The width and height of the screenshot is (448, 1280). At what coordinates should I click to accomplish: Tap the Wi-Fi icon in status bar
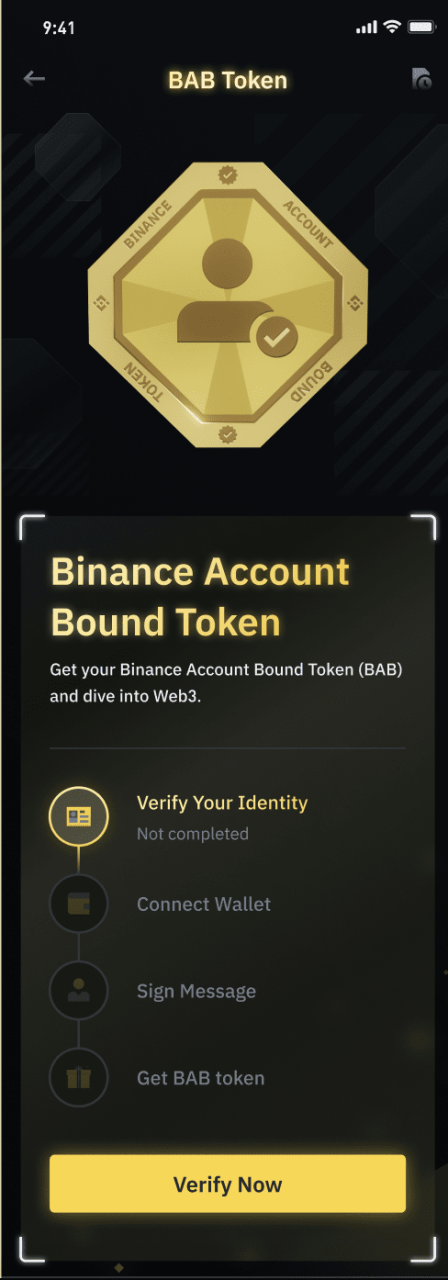coord(392,28)
